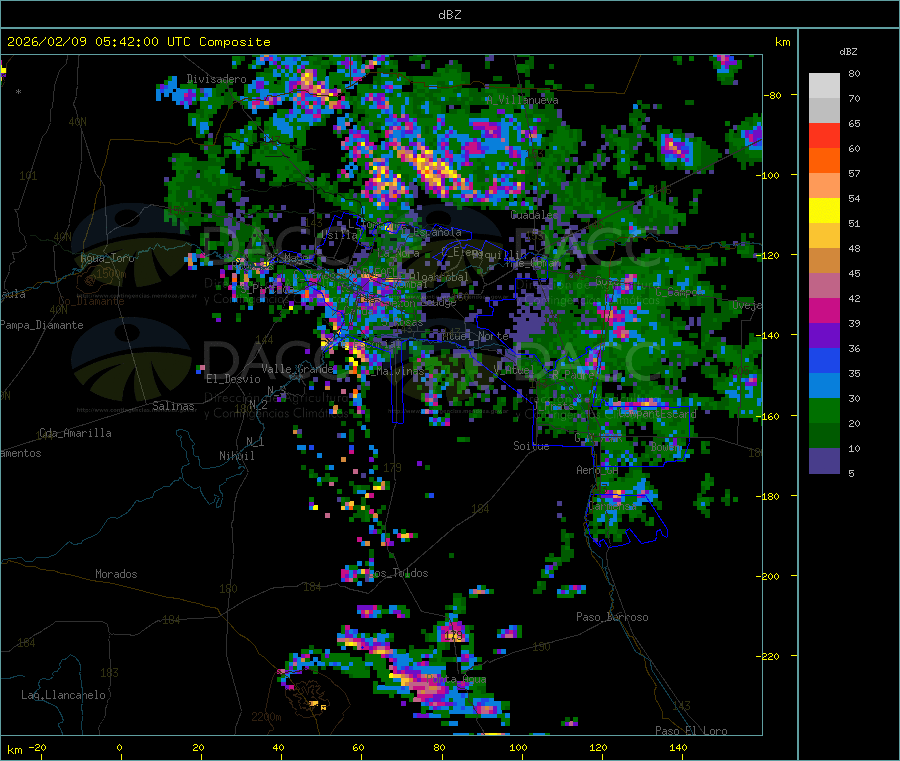900x761 pixels.
Task: Click the Paso_Barroso map label
Action: point(612,617)
